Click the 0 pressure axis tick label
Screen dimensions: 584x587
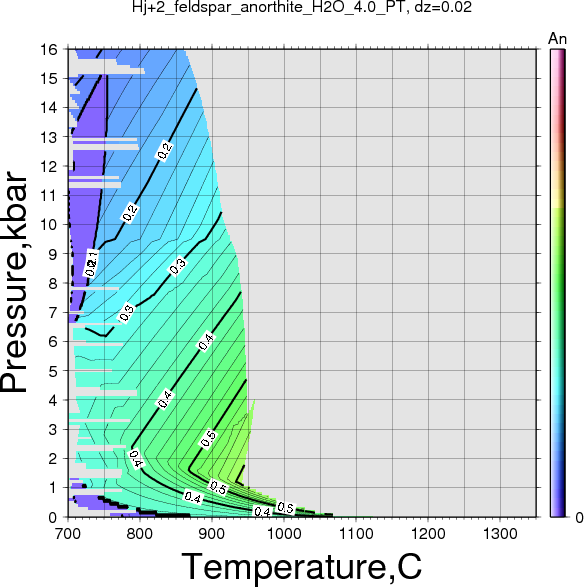[53, 518]
